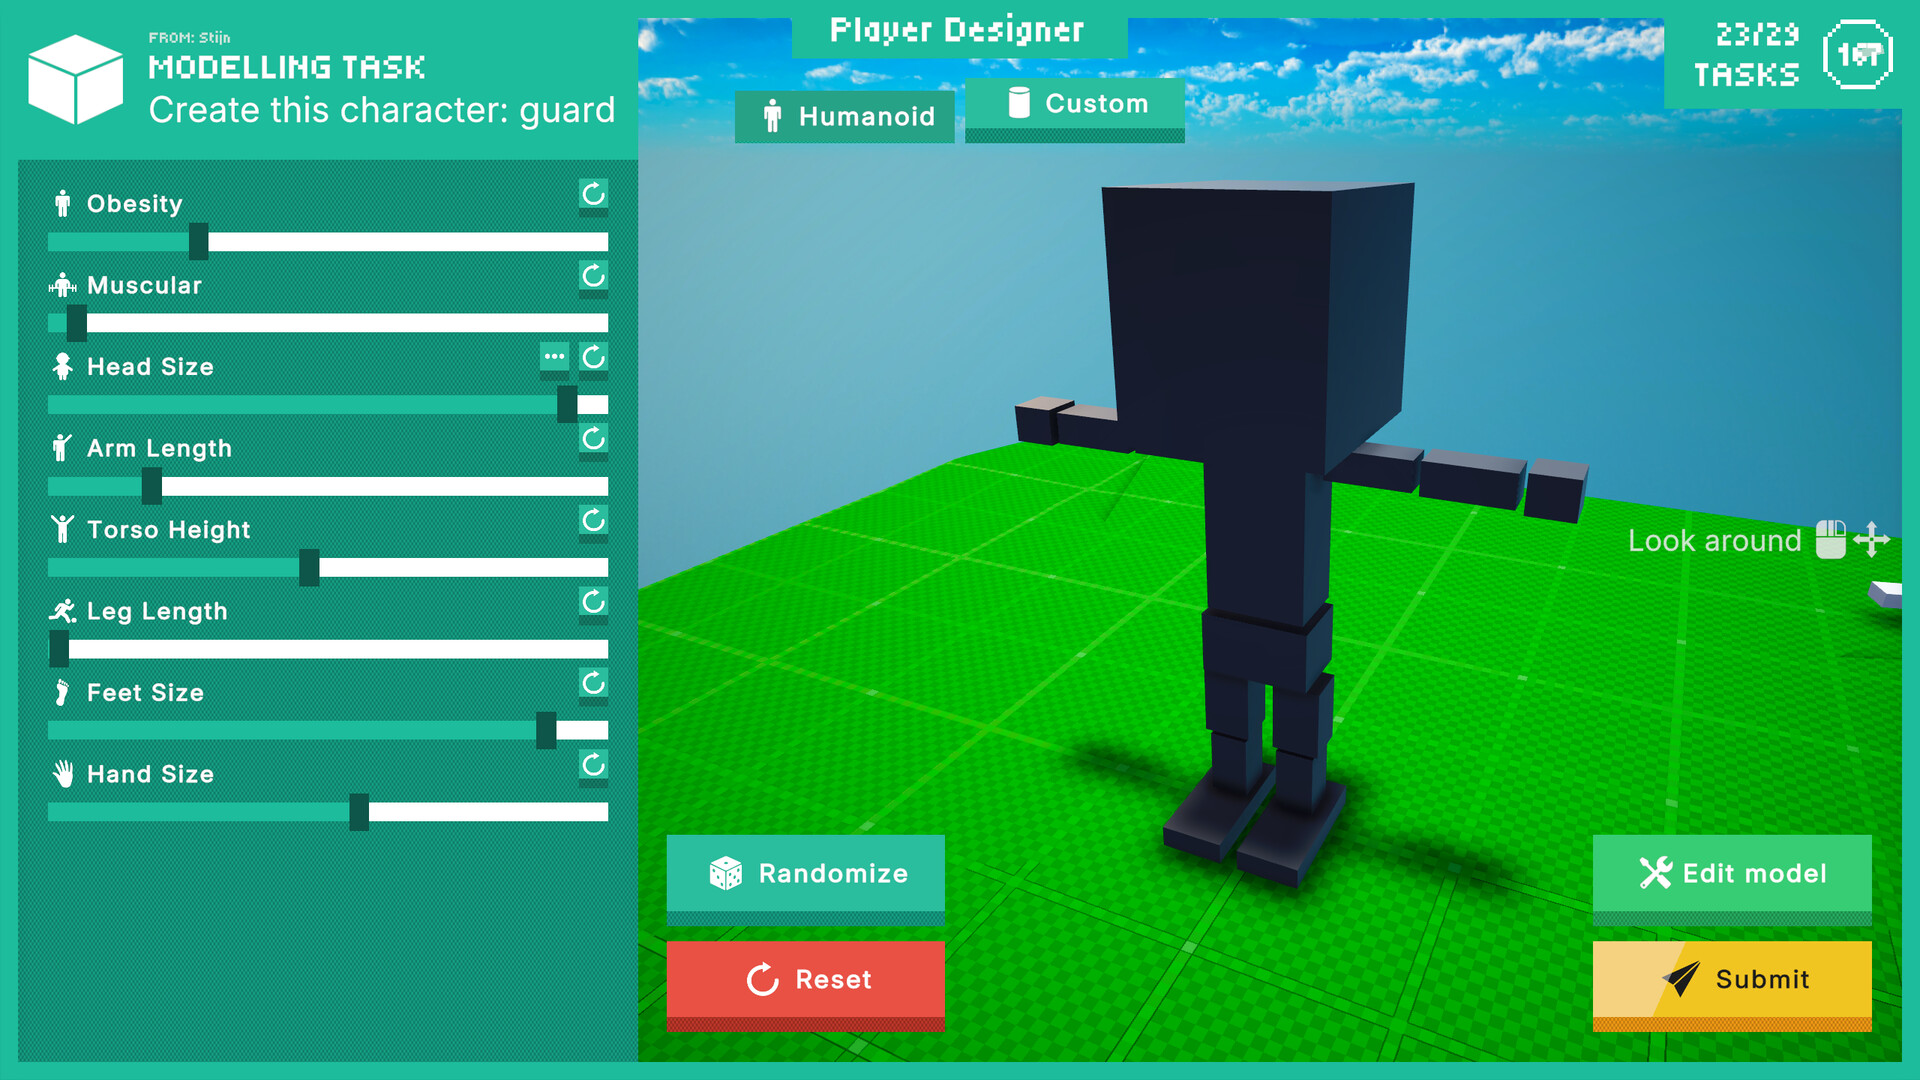1920x1080 pixels.
Task: Click the Torso Height slider handle
Action: pyautogui.click(x=309, y=568)
